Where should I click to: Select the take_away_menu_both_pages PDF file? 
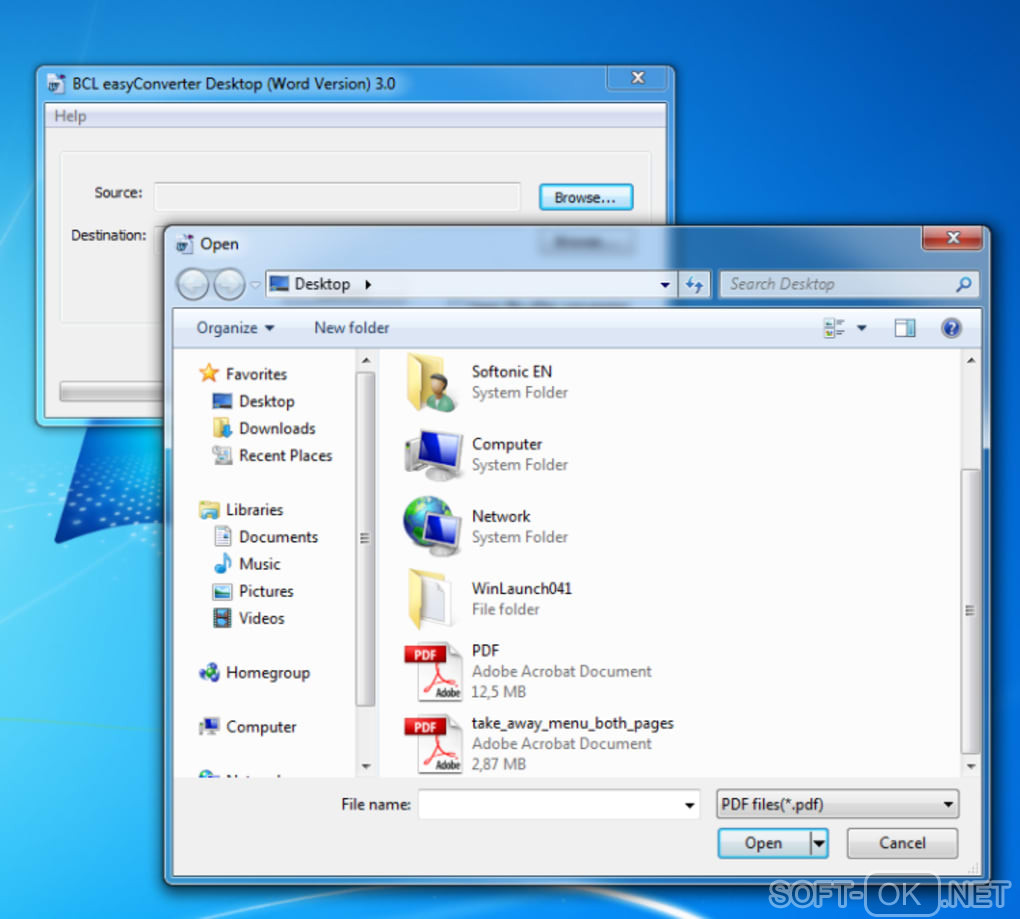click(x=572, y=723)
